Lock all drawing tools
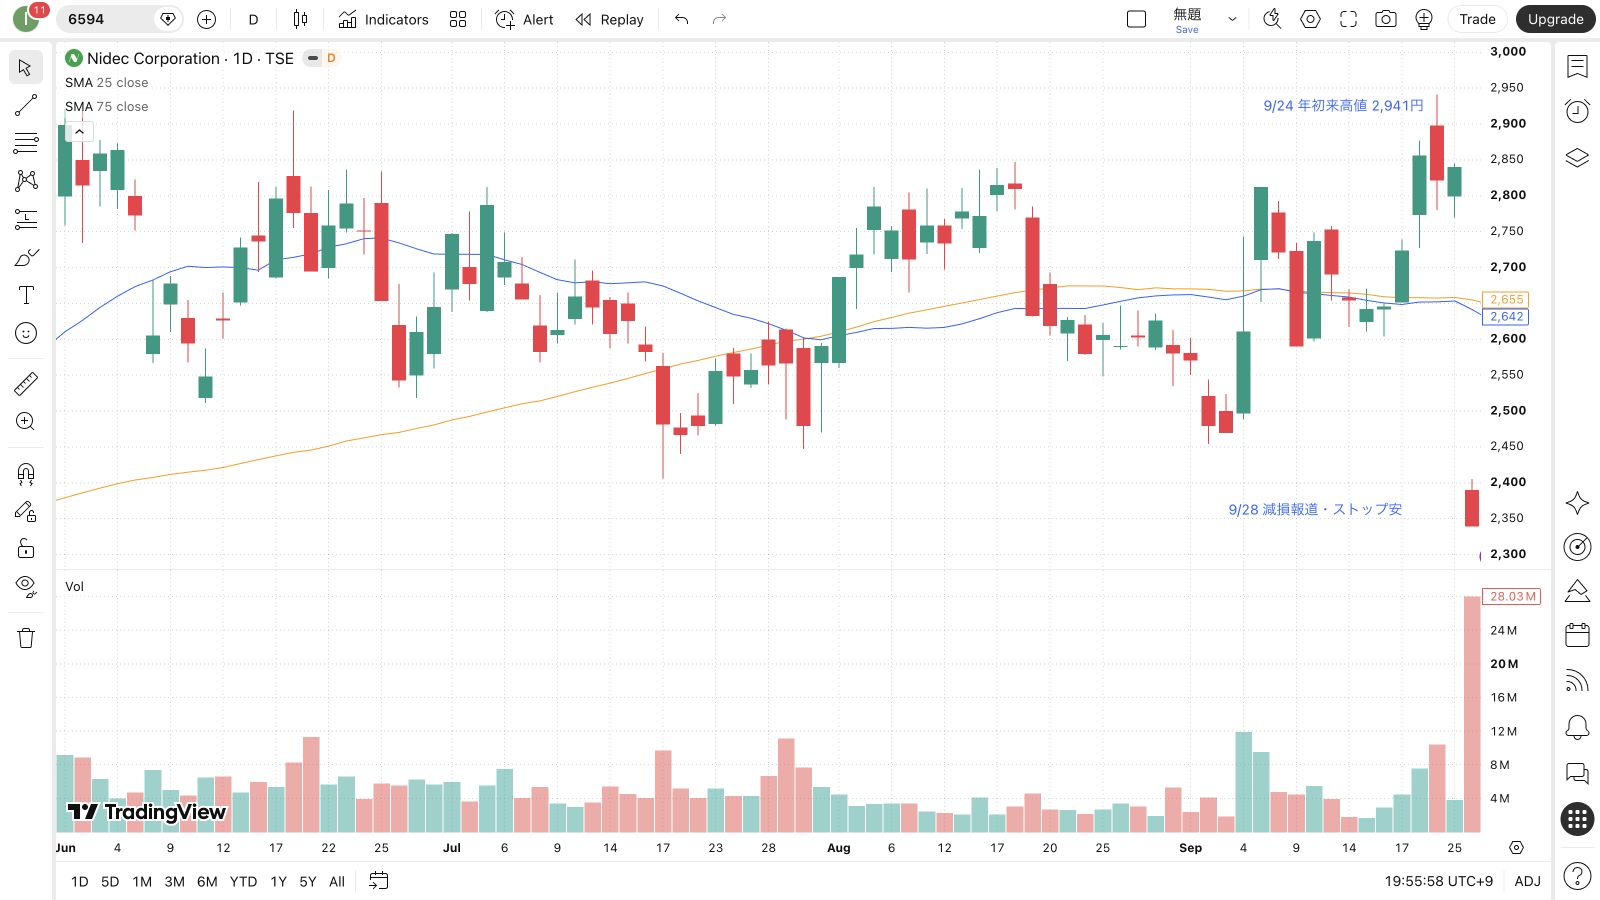The width and height of the screenshot is (1600, 900). coord(26,548)
